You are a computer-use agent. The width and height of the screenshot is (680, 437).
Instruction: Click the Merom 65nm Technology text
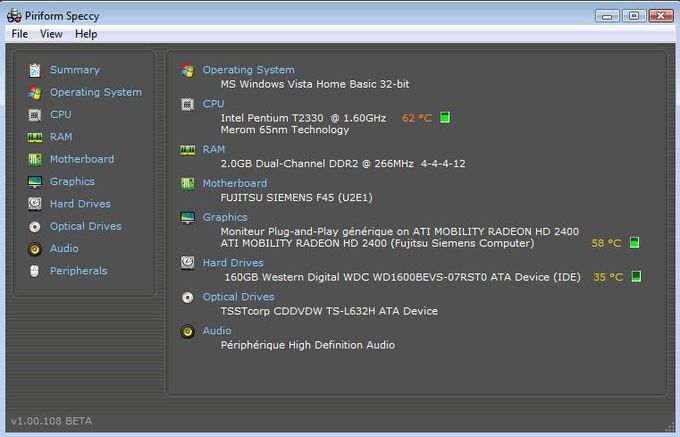pos(284,130)
